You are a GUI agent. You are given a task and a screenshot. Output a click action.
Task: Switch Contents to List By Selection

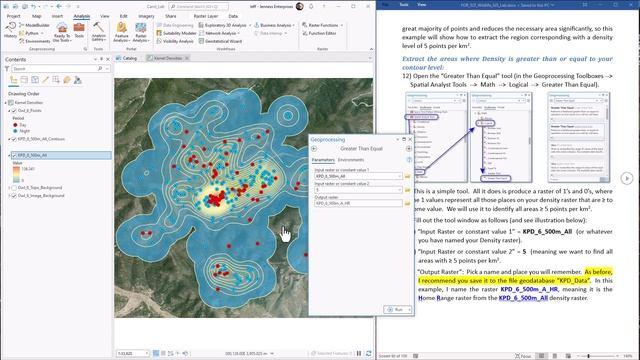[x=35, y=80]
